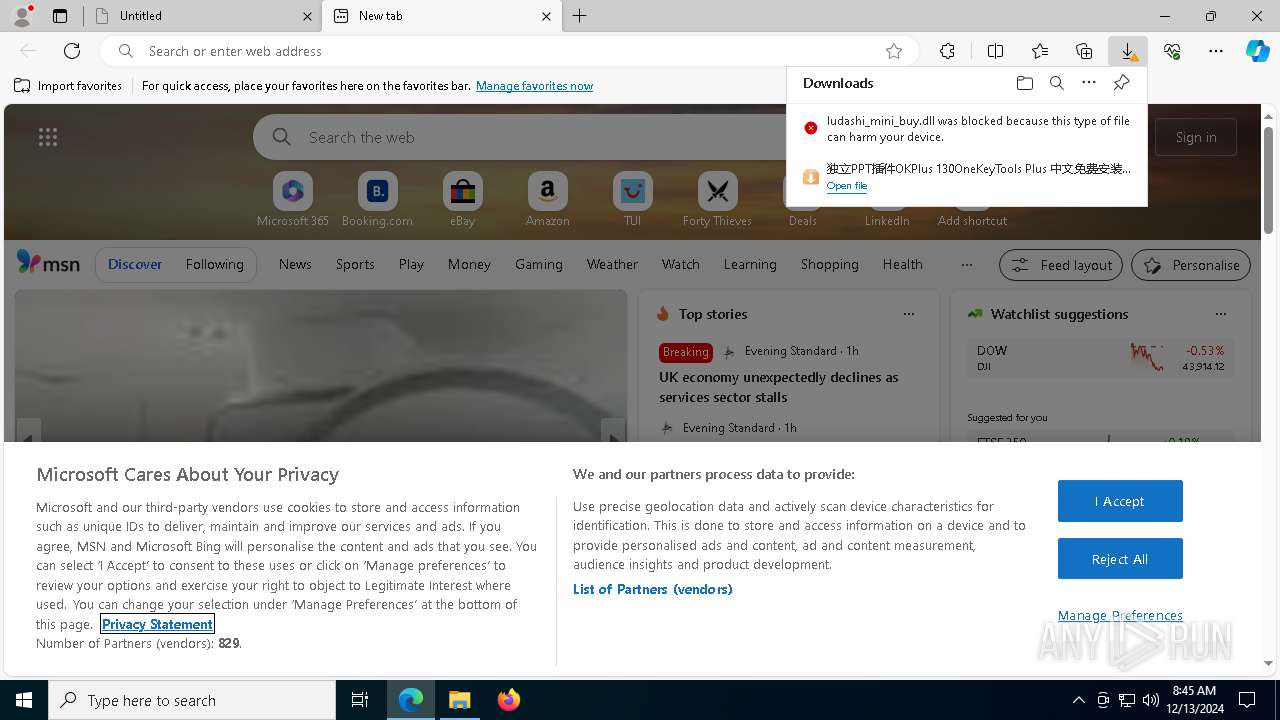Click Manage favorites now link

pos(534,86)
